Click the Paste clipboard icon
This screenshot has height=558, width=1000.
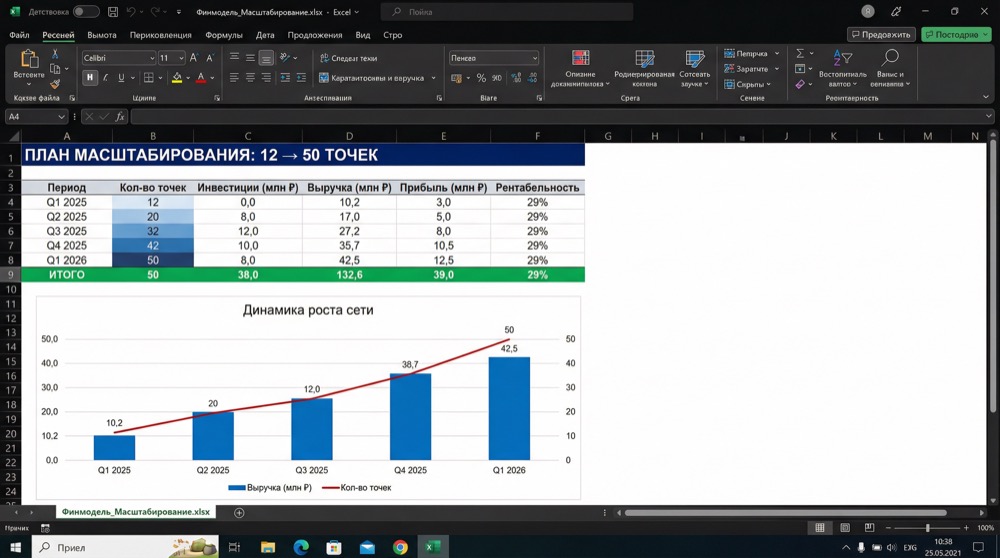coord(29,59)
